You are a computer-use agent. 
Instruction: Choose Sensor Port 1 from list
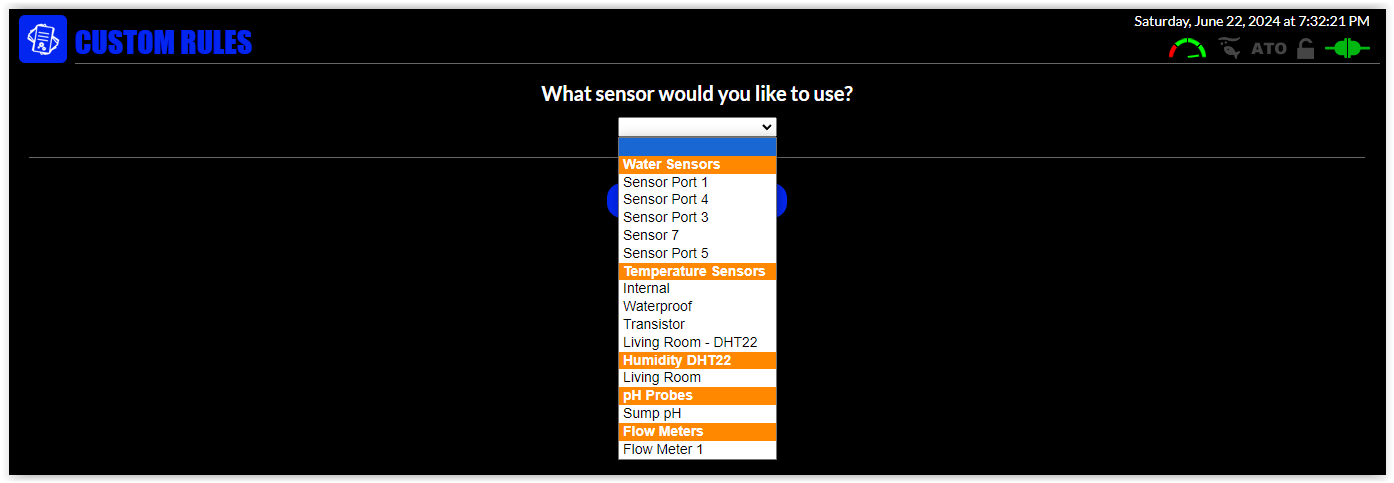(665, 182)
